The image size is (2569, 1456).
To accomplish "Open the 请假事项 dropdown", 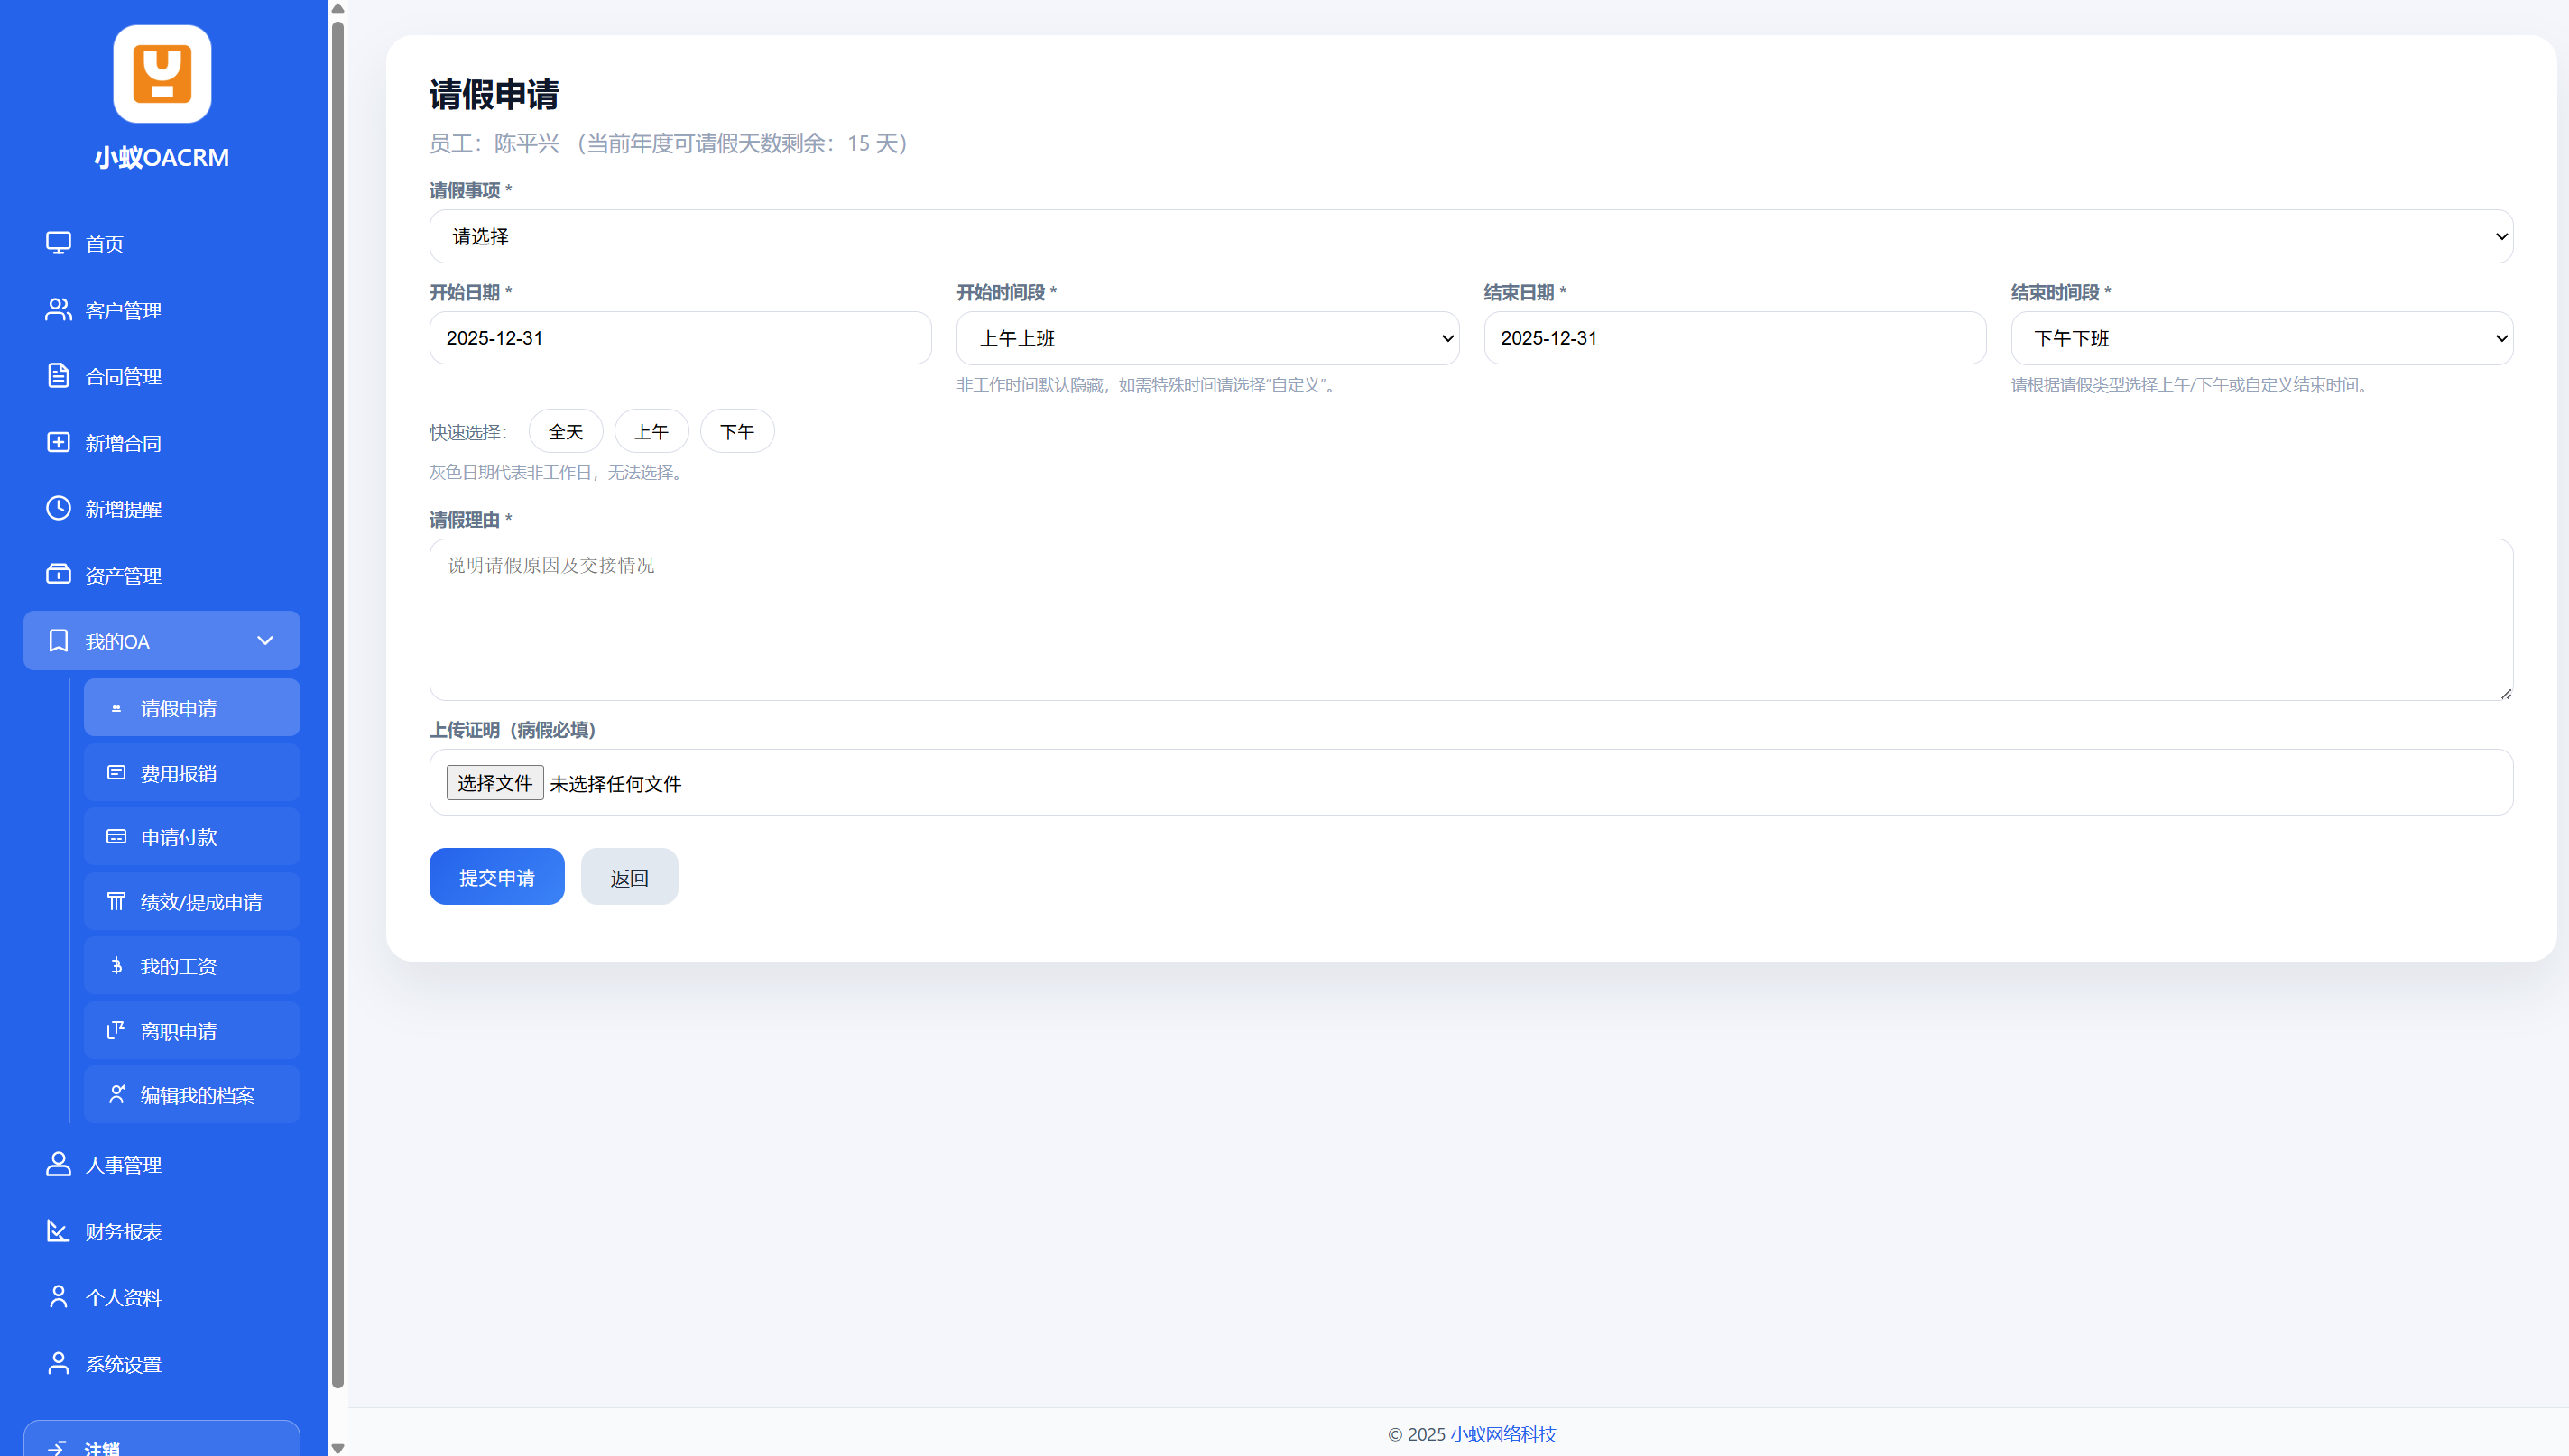I will (1470, 237).
